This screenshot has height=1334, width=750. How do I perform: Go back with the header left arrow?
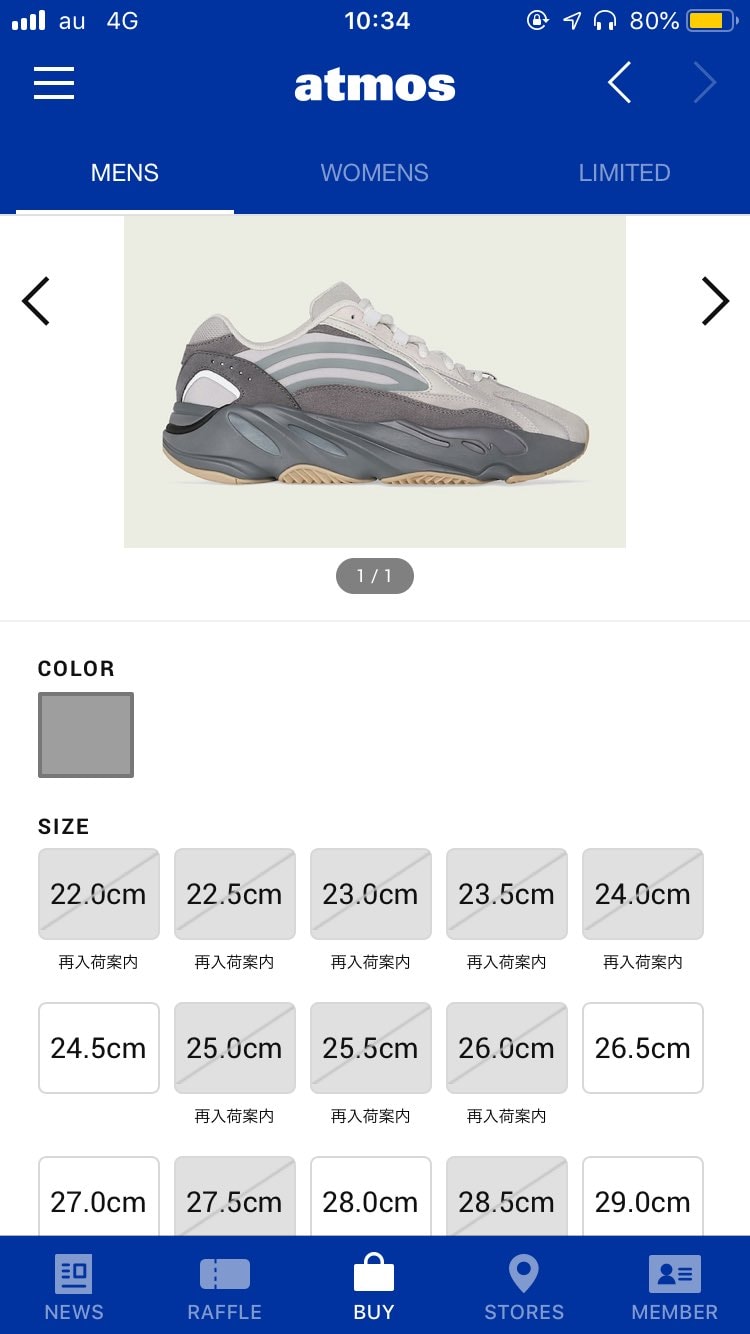[620, 83]
